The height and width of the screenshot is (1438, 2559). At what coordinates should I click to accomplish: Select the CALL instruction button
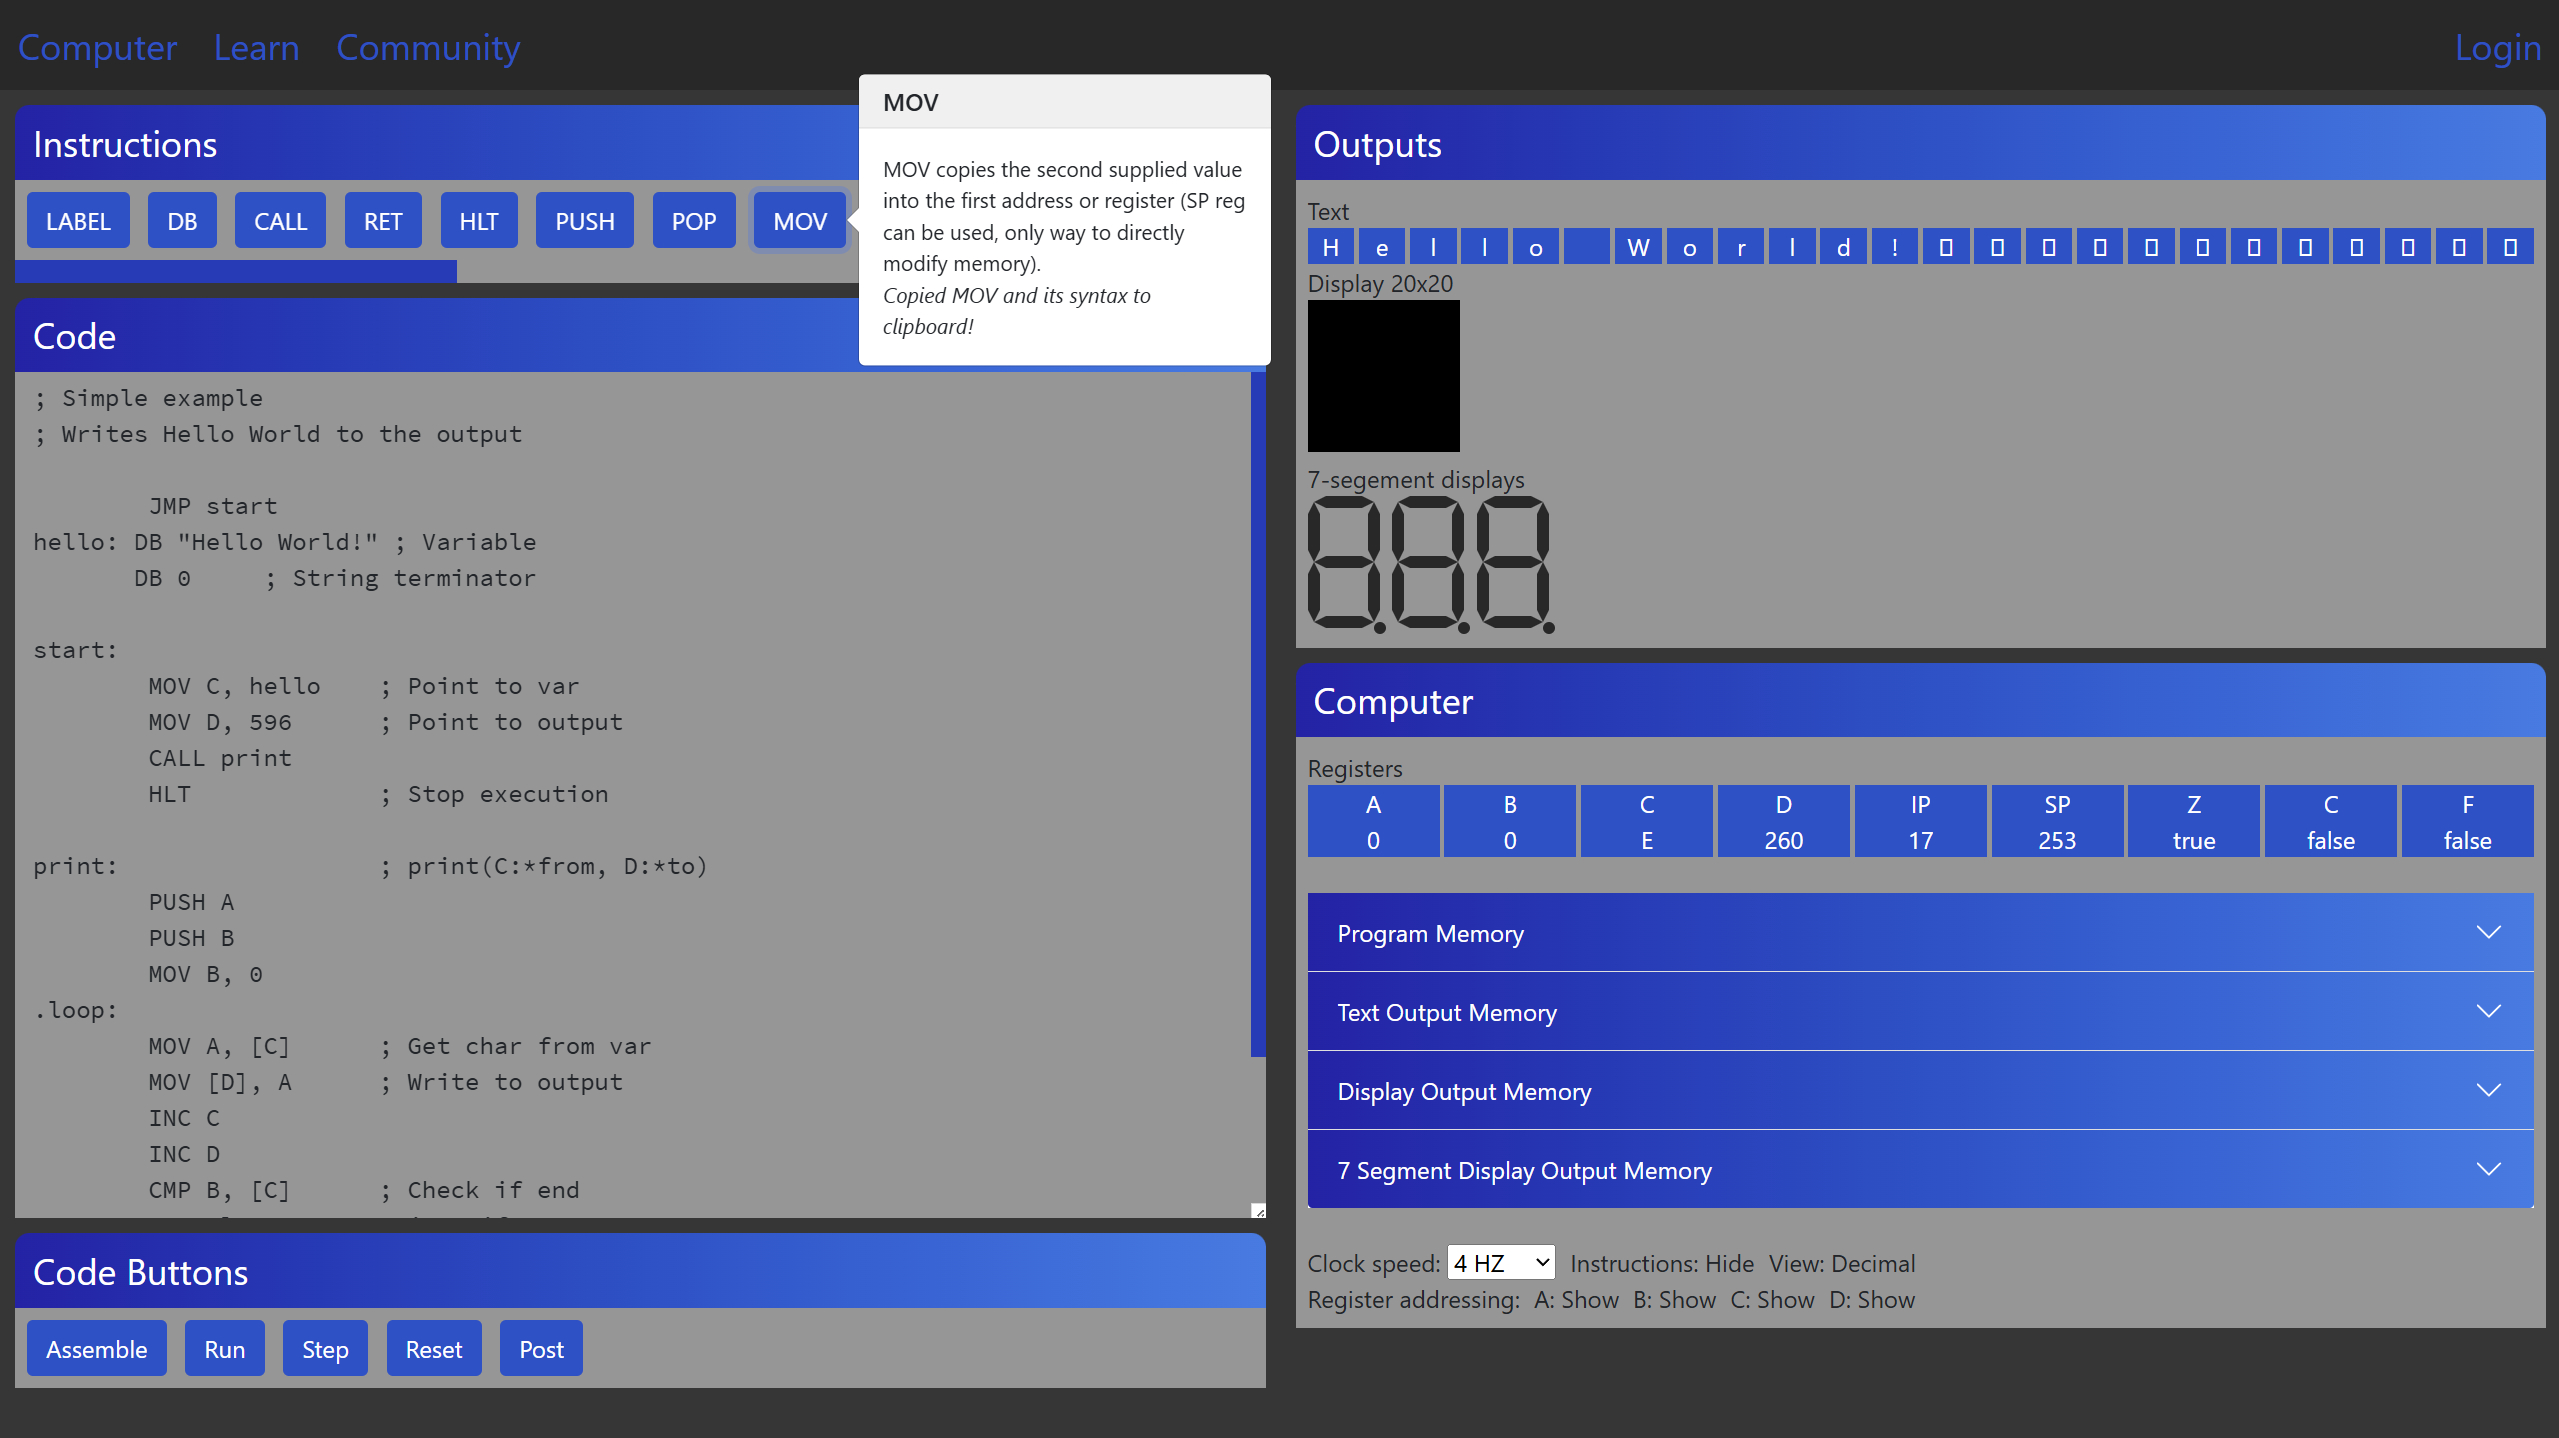tap(280, 221)
